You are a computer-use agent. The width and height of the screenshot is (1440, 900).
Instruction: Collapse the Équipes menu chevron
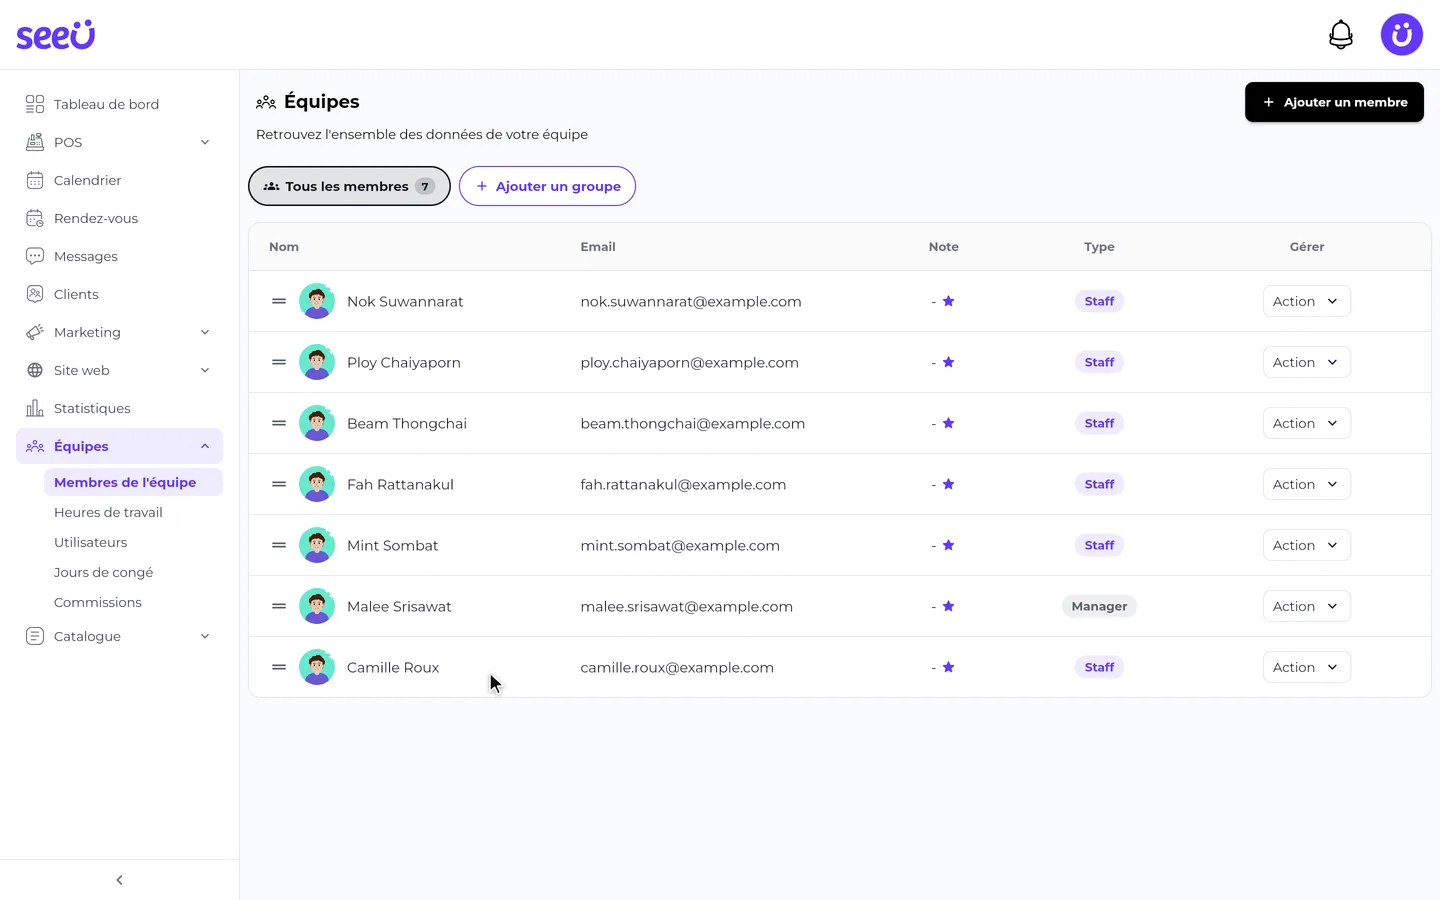pyautogui.click(x=205, y=446)
